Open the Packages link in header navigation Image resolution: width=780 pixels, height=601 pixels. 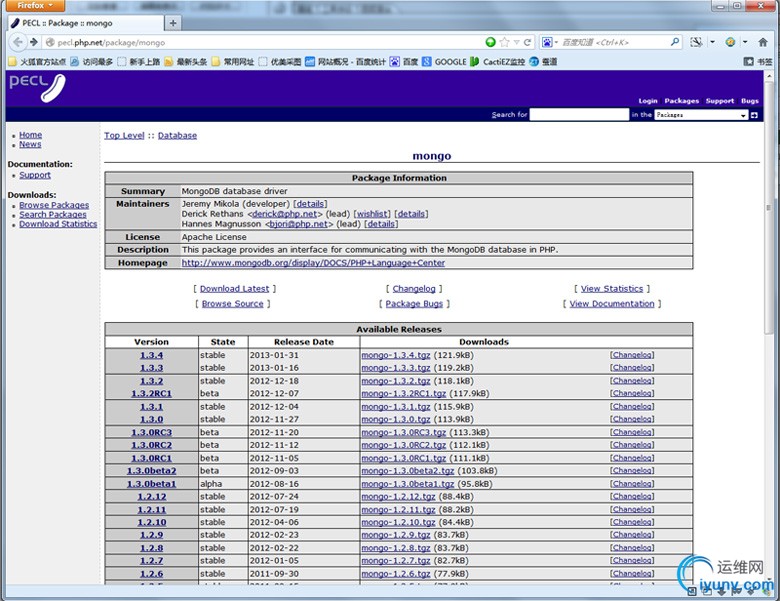(681, 101)
